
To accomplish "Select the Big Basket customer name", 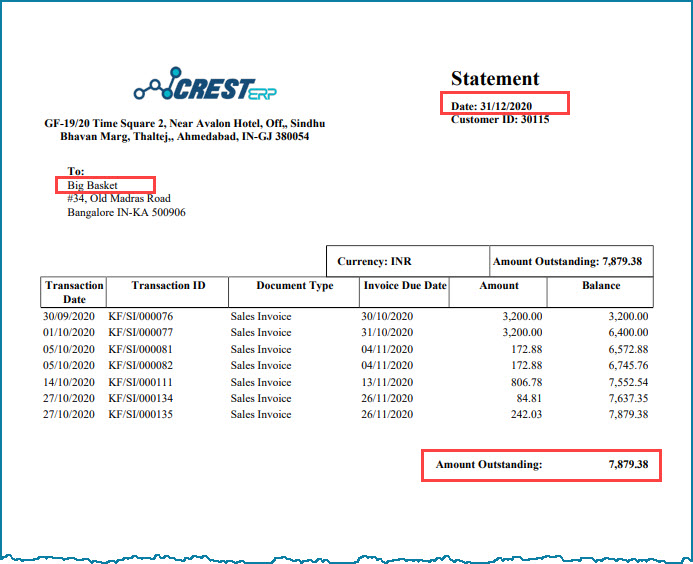I will pyautogui.click(x=92, y=185).
